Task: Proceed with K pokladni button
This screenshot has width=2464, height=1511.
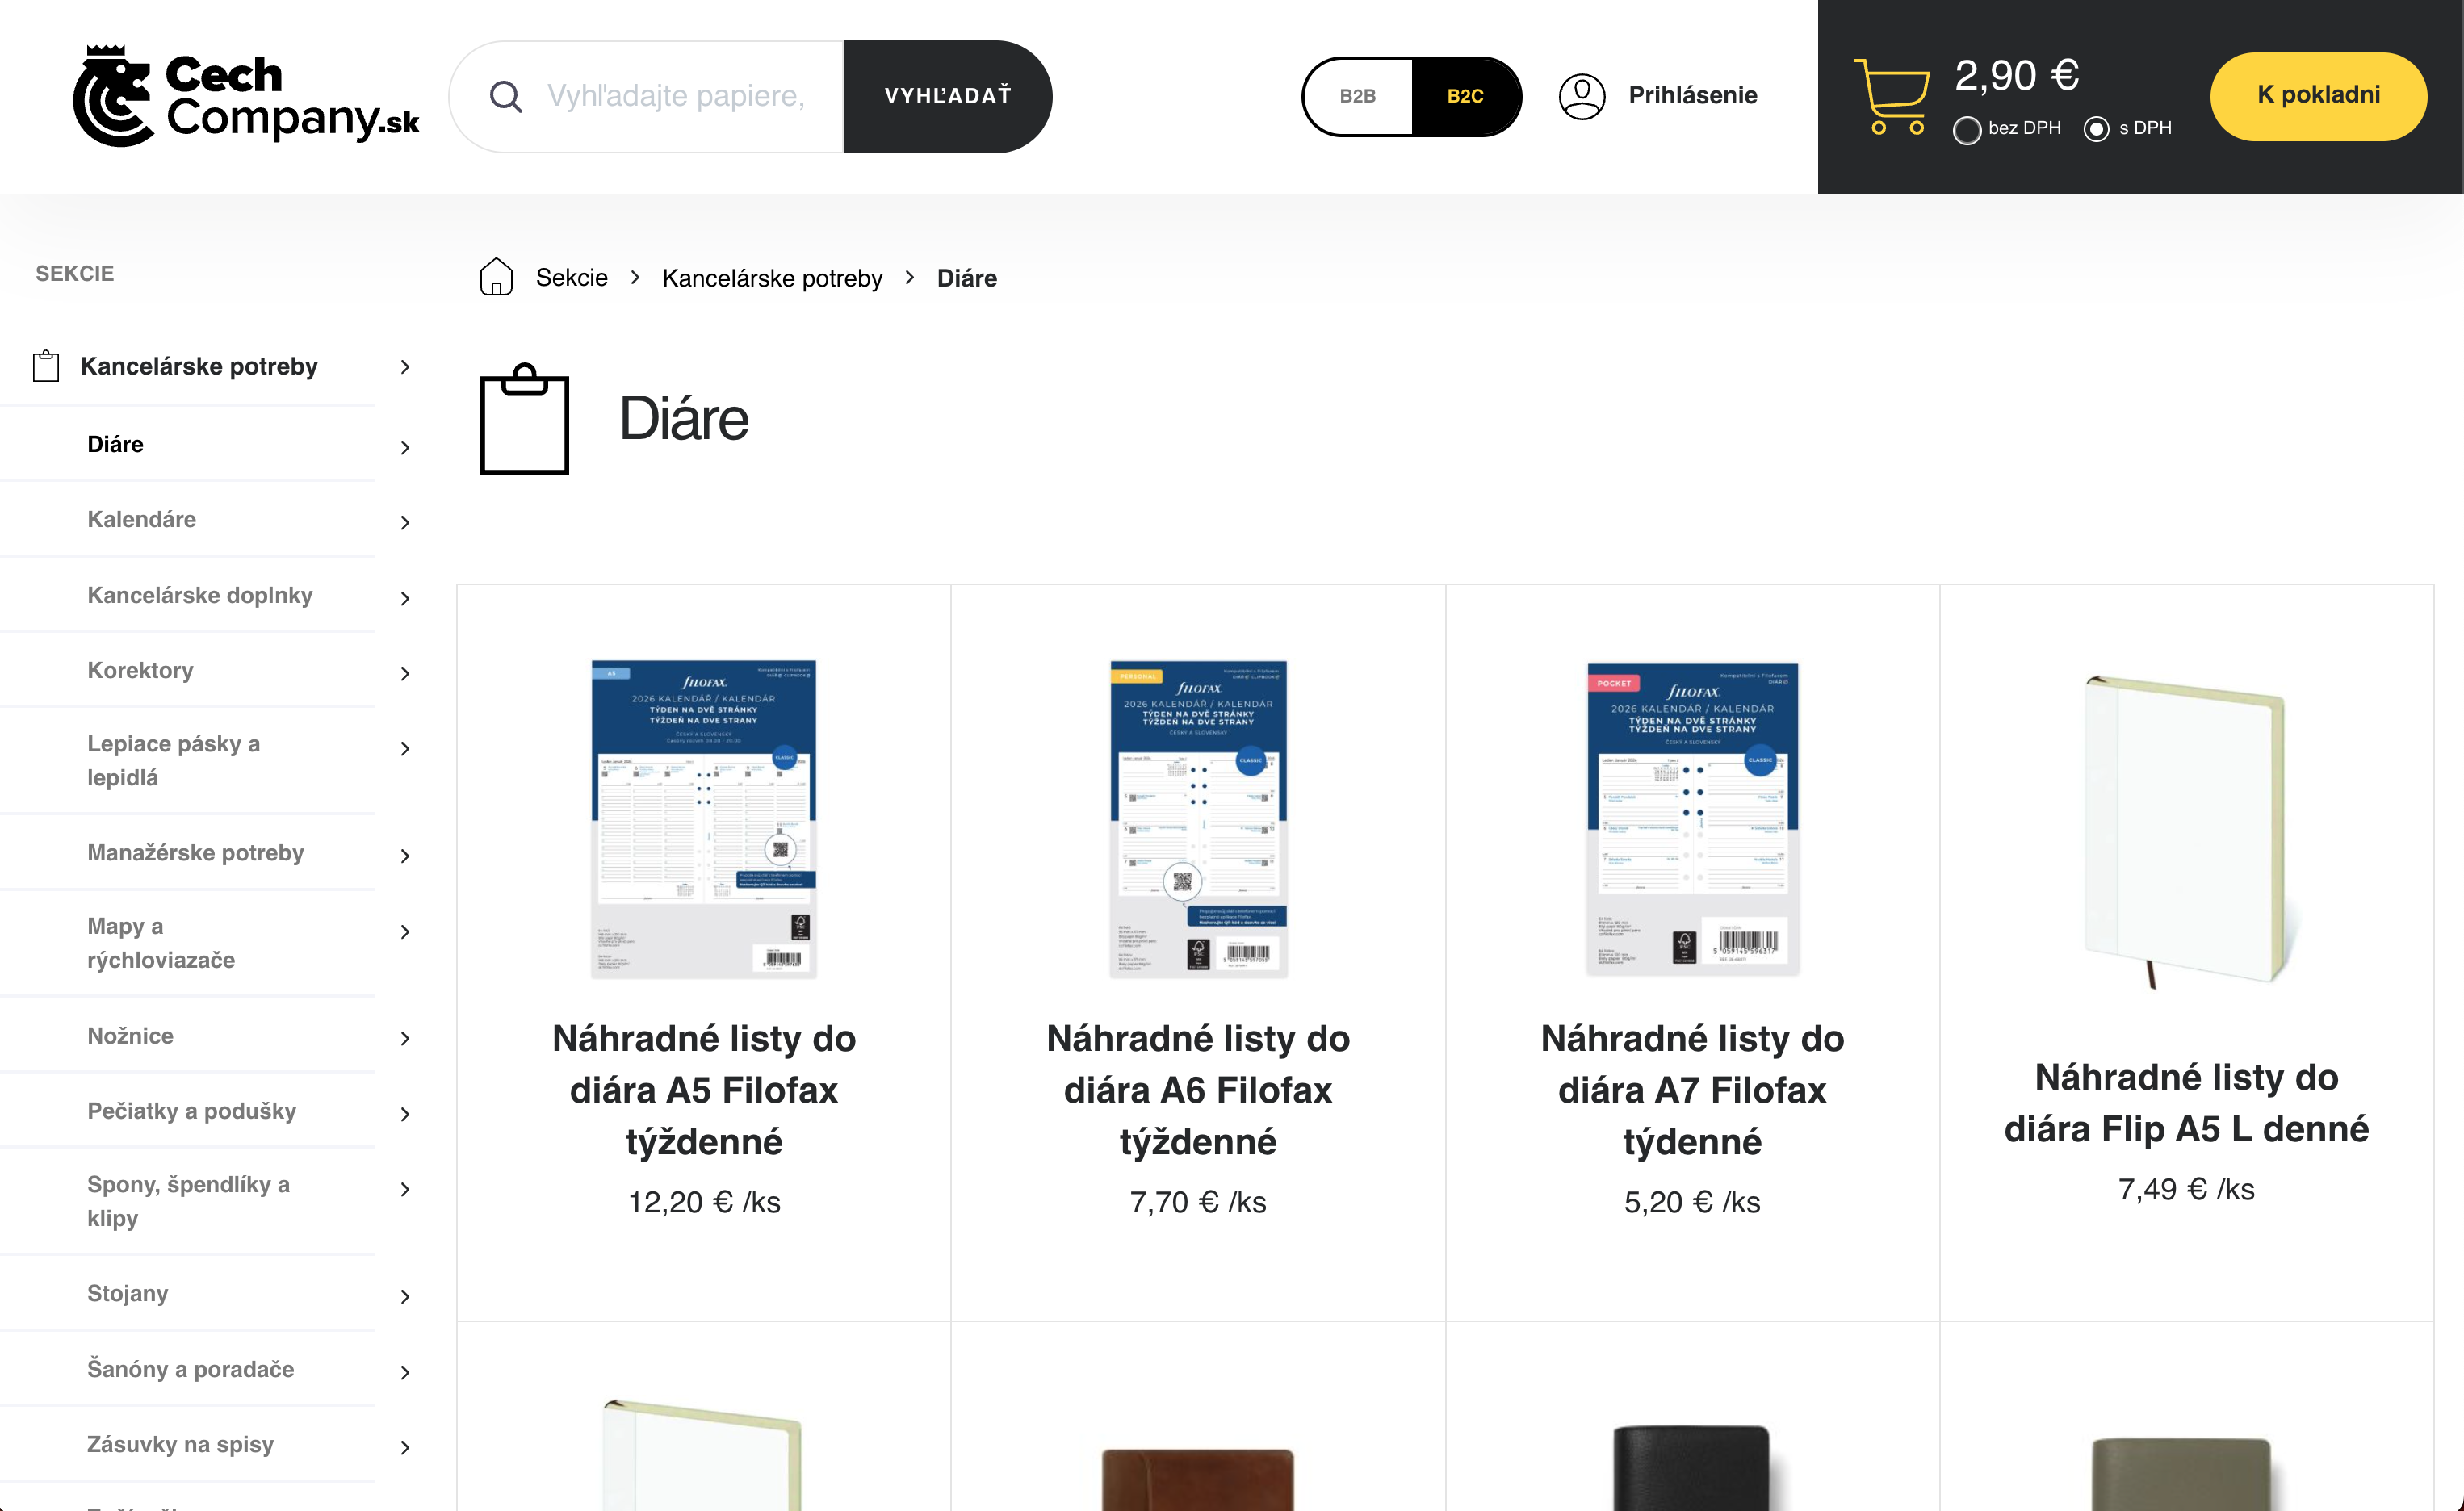Action: [x=2318, y=96]
